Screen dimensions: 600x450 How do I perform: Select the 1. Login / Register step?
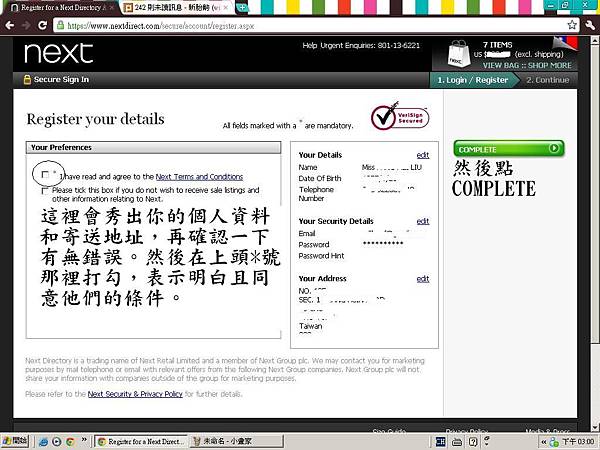coord(473,80)
